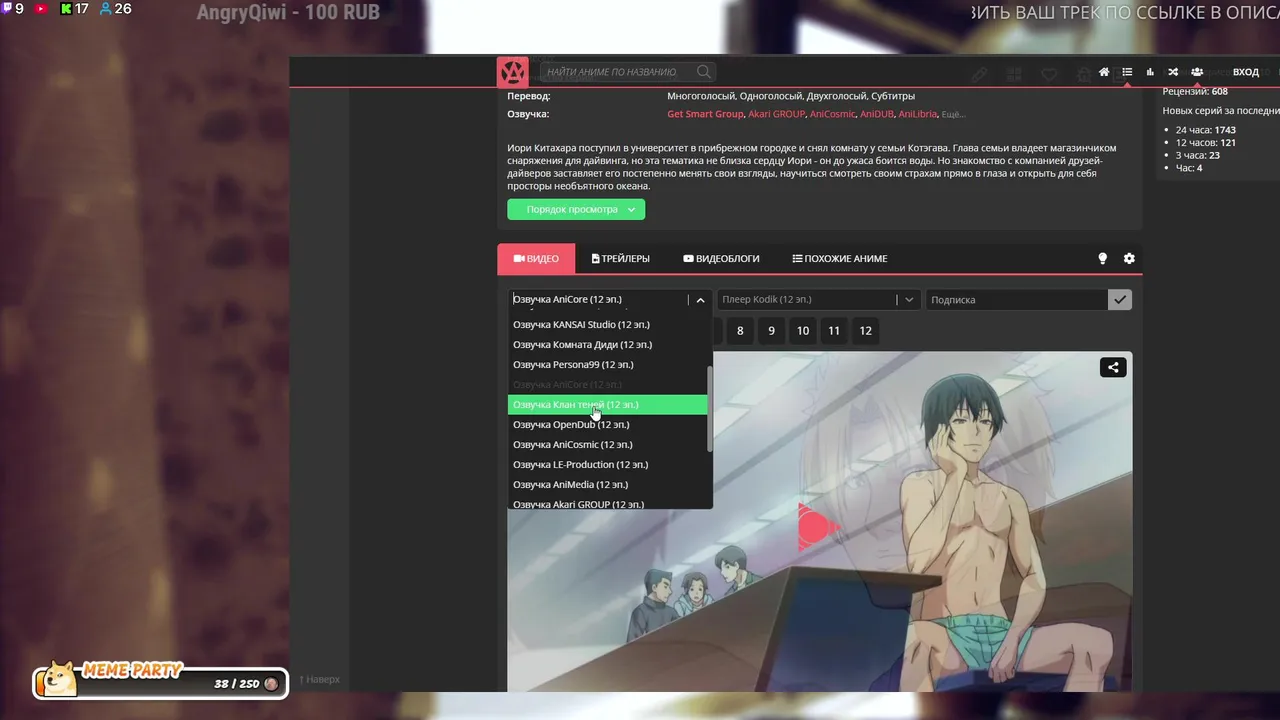The image size is (1280, 720).
Task: Open the statistics bar chart icon
Action: 1150,72
